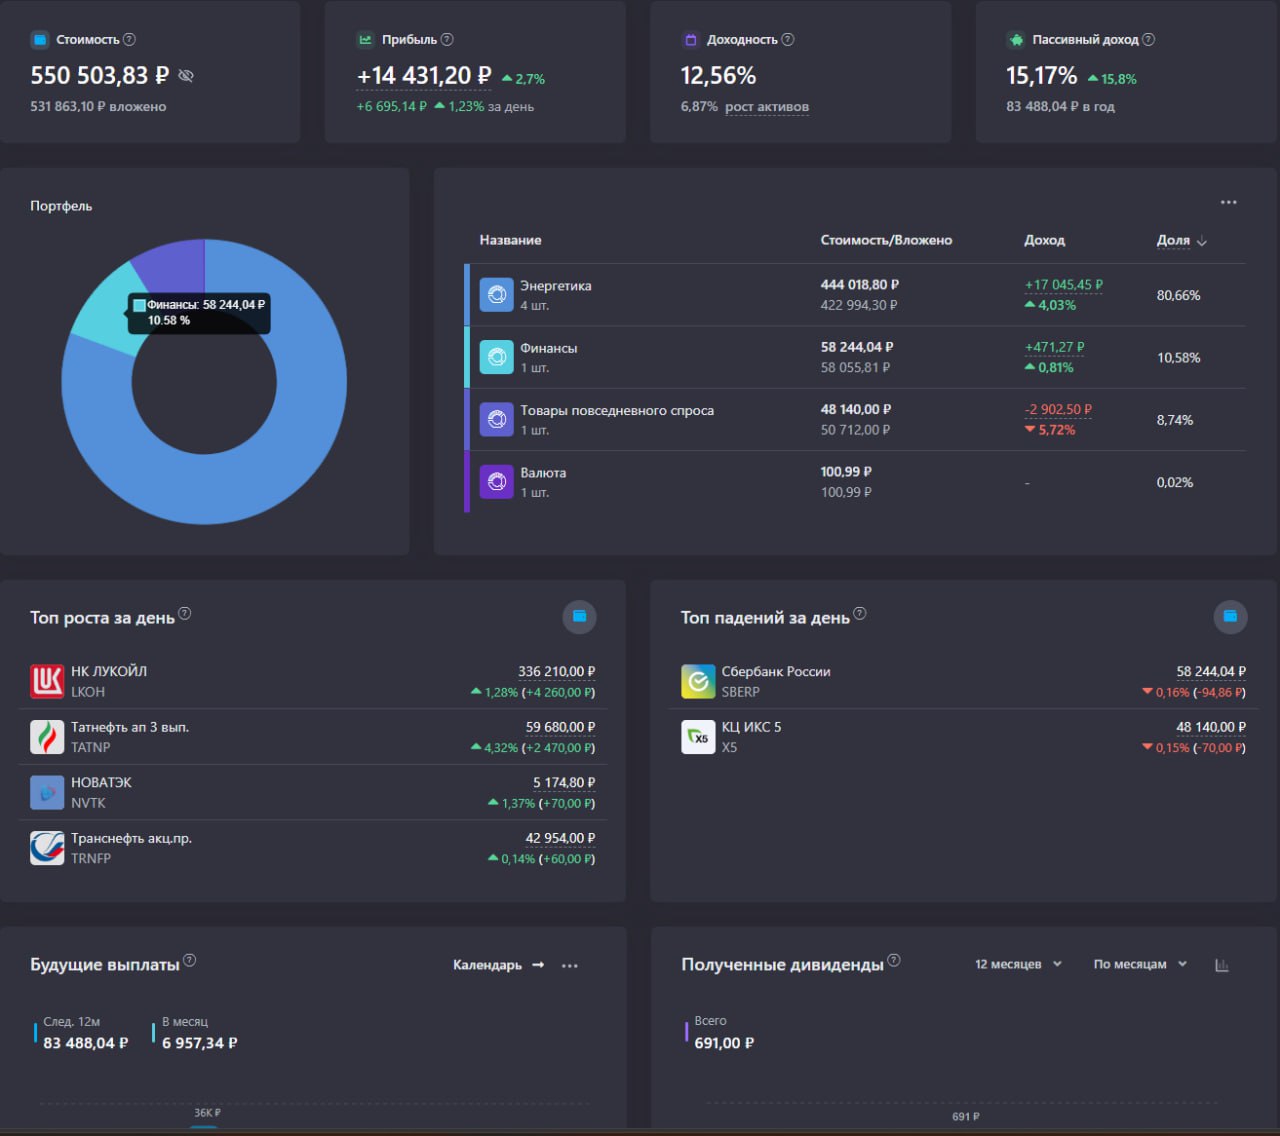The image size is (1280, 1136).
Task: Click the help icon beside Стоимость
Action: point(129,40)
